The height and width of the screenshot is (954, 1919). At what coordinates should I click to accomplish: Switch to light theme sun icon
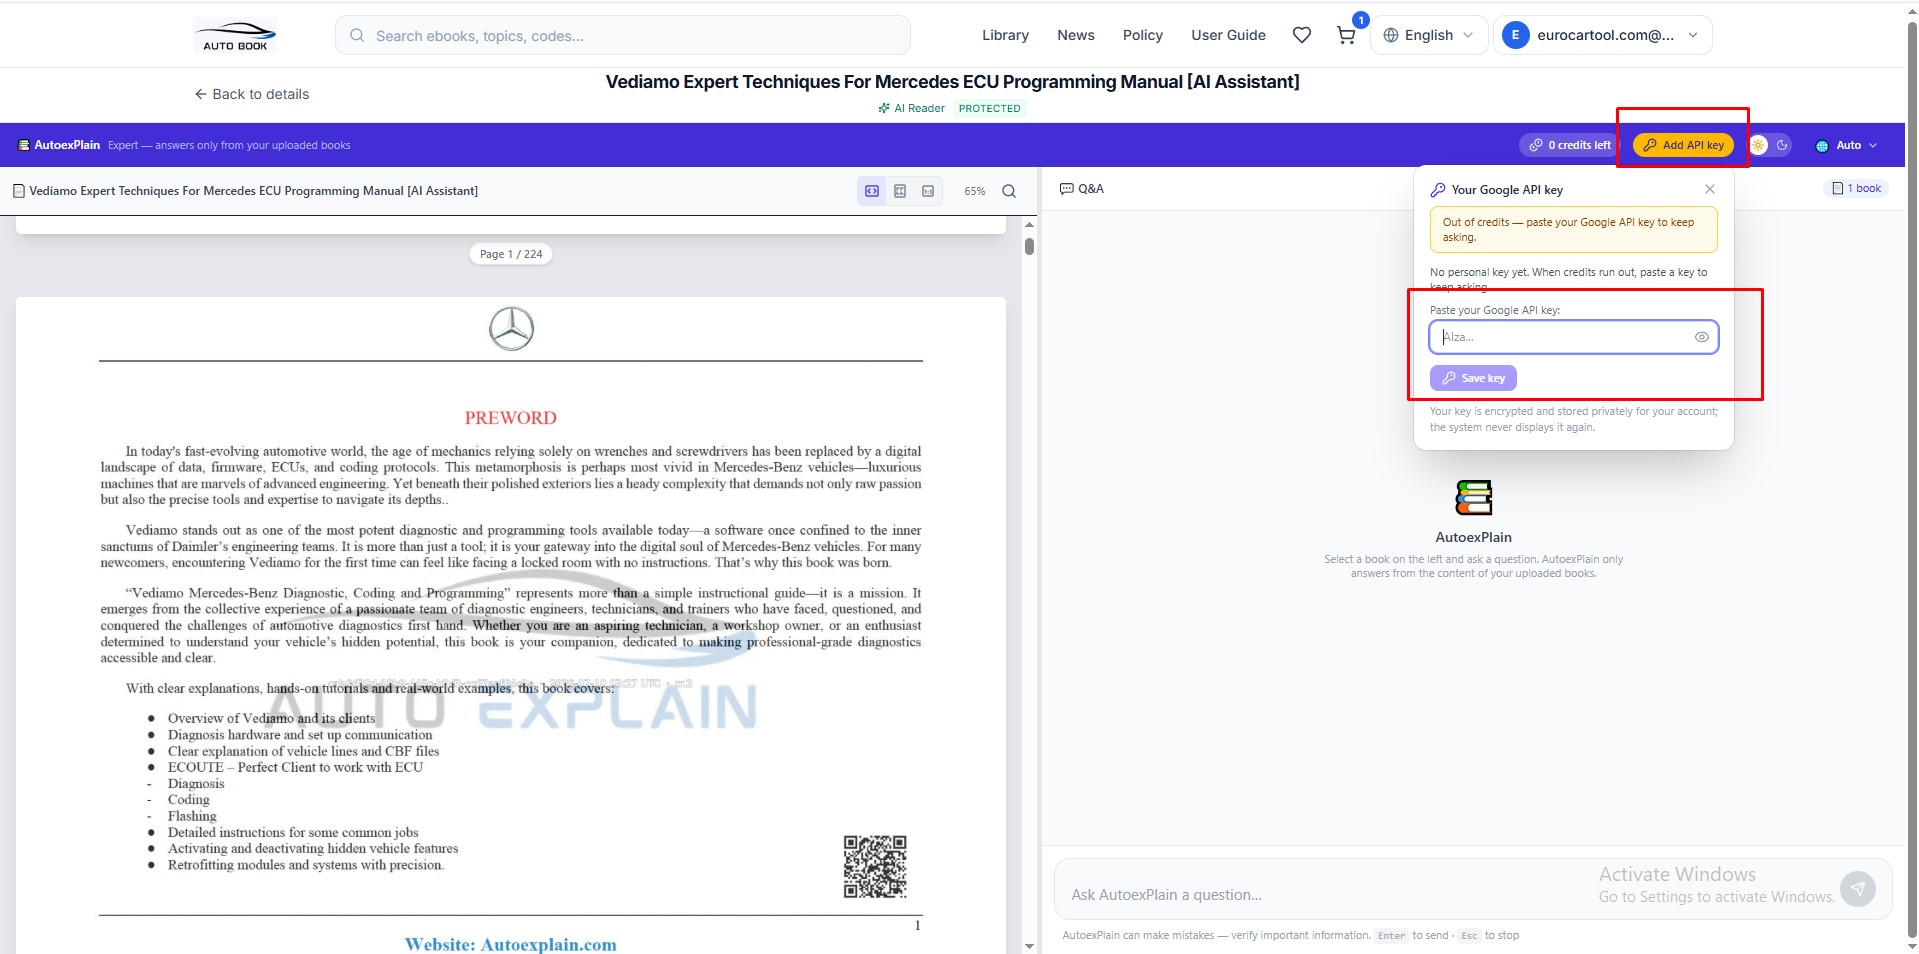pos(1758,145)
